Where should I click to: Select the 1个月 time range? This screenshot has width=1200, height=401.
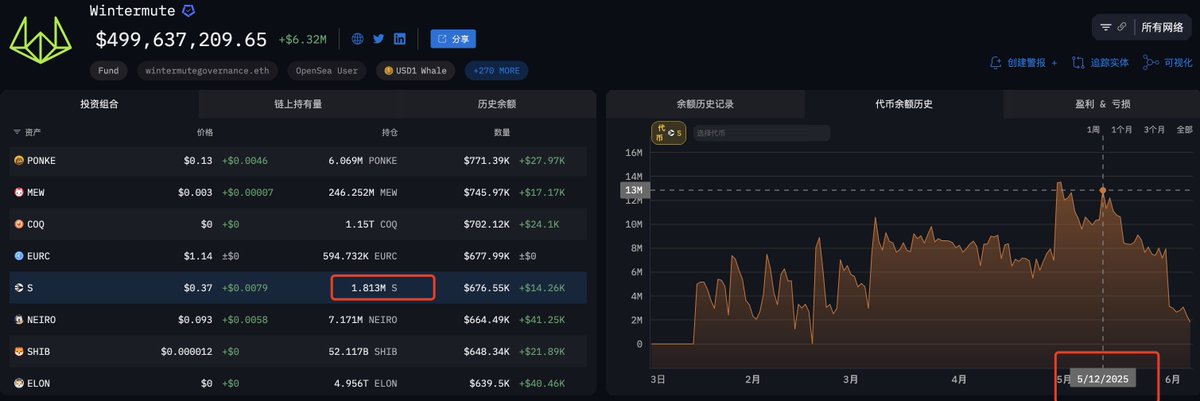coord(1122,130)
